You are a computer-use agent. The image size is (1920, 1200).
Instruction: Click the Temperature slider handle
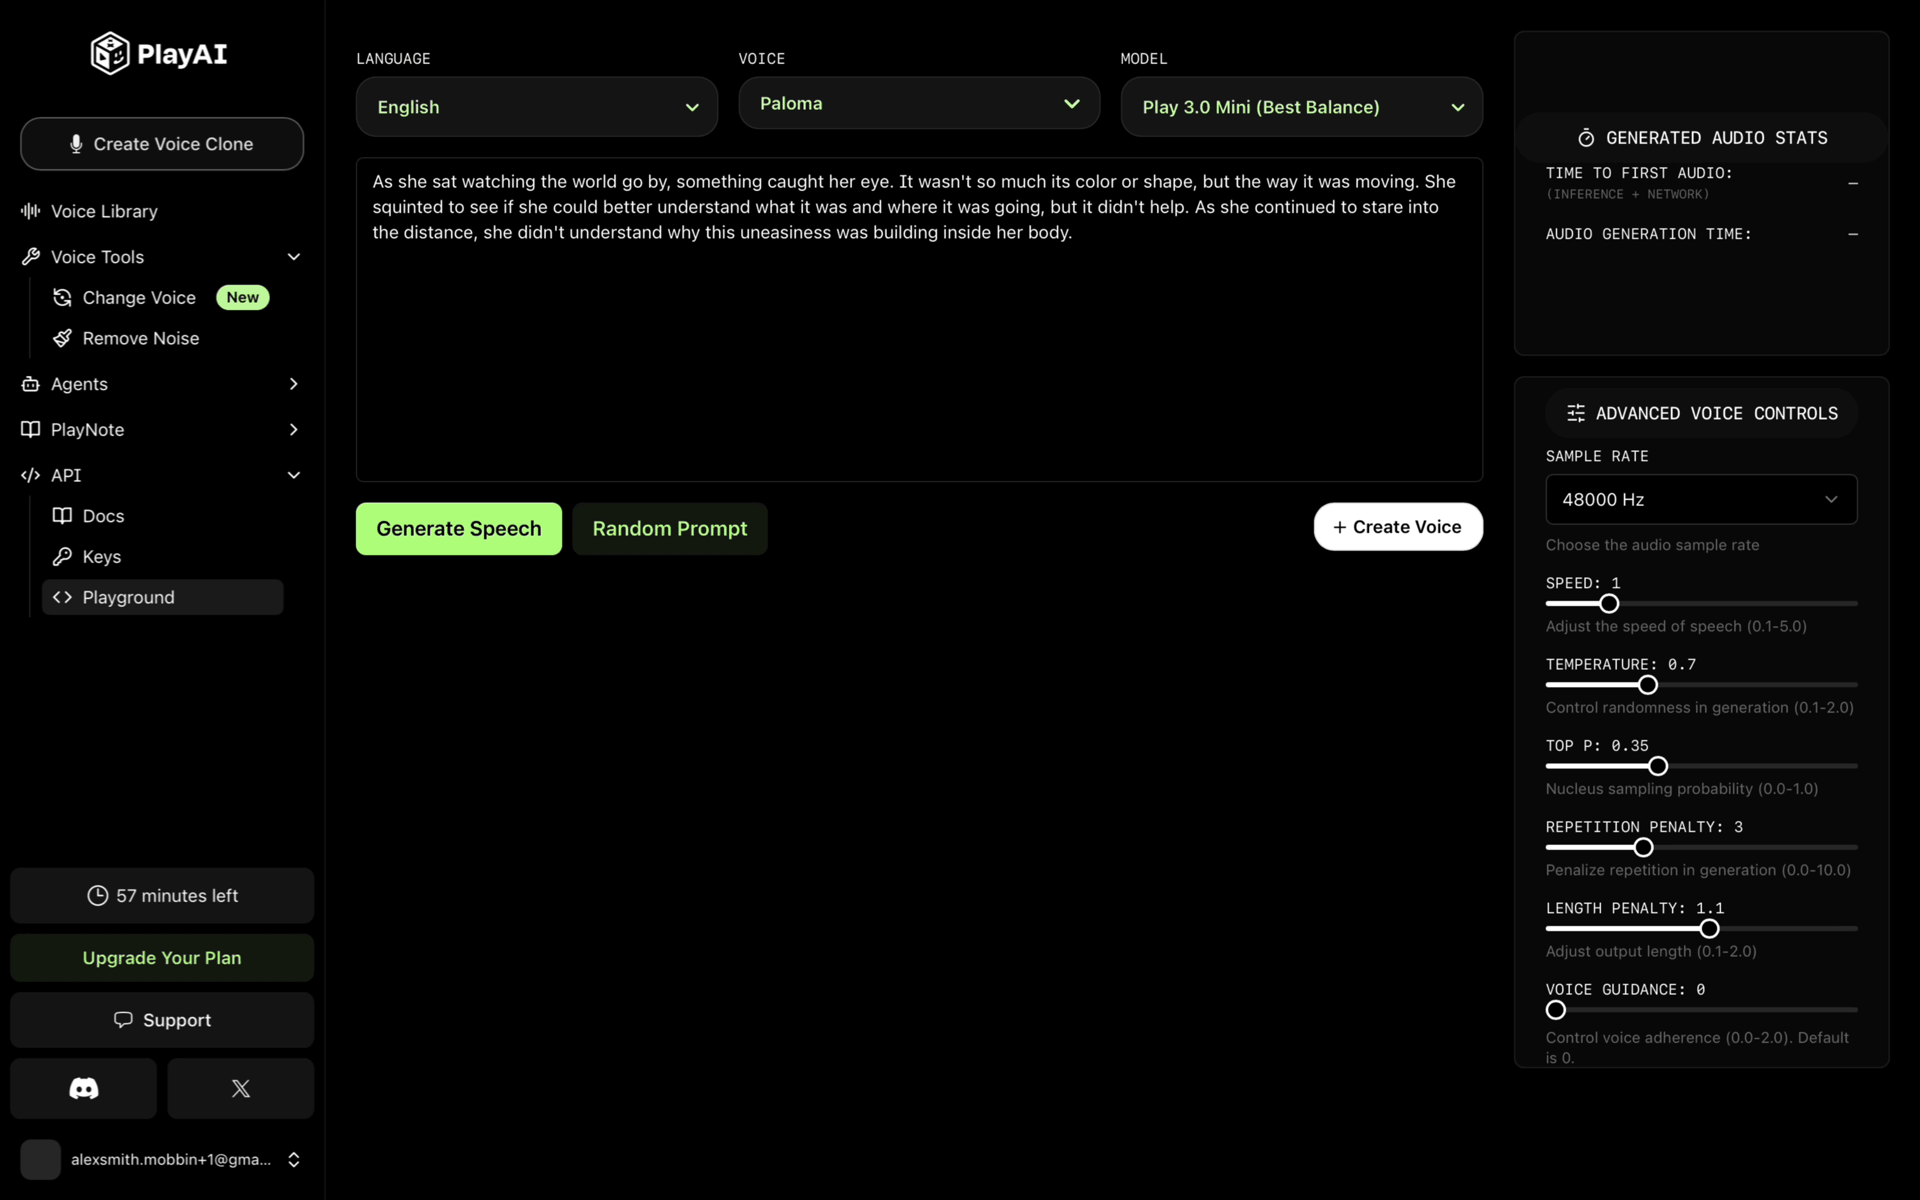pos(1648,685)
